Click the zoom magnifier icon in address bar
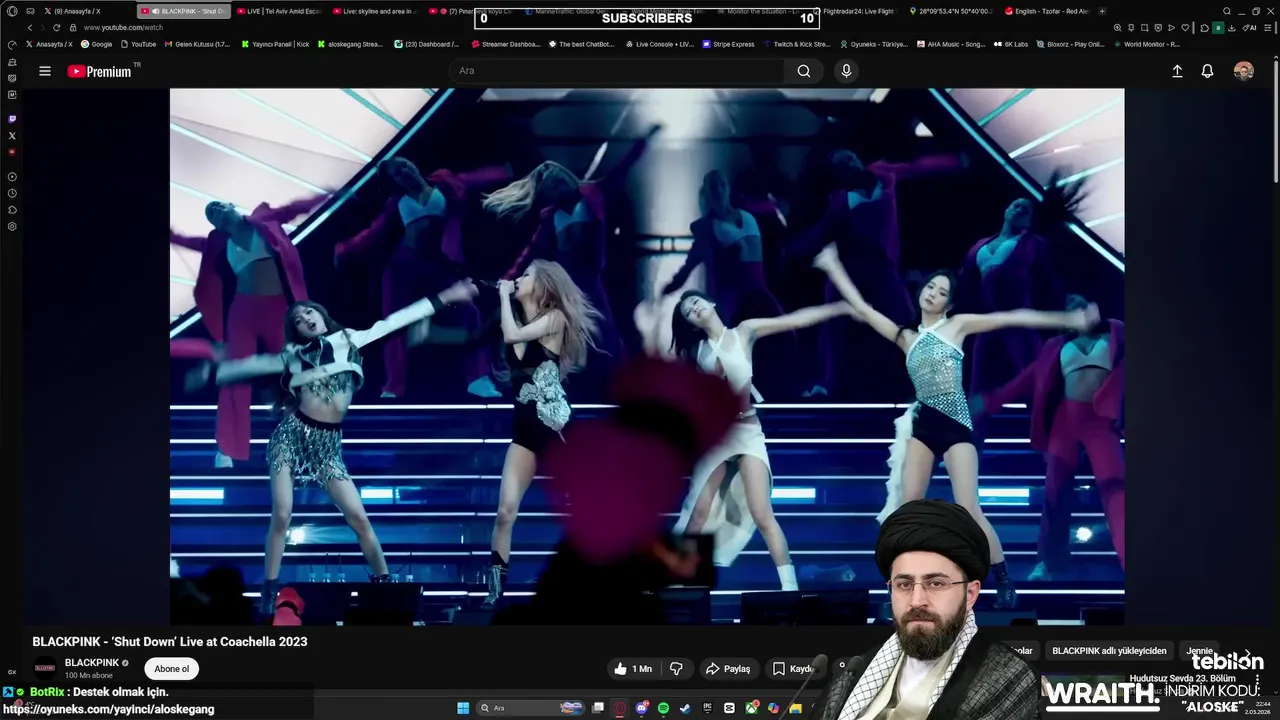This screenshot has width=1280, height=720. pos(1118,27)
